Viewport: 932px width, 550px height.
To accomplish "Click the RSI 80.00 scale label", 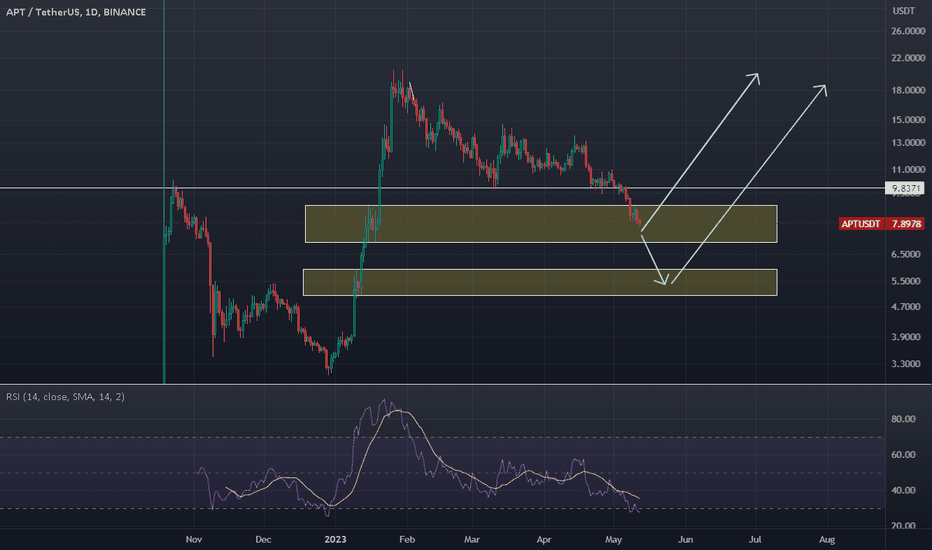I will (x=903, y=419).
